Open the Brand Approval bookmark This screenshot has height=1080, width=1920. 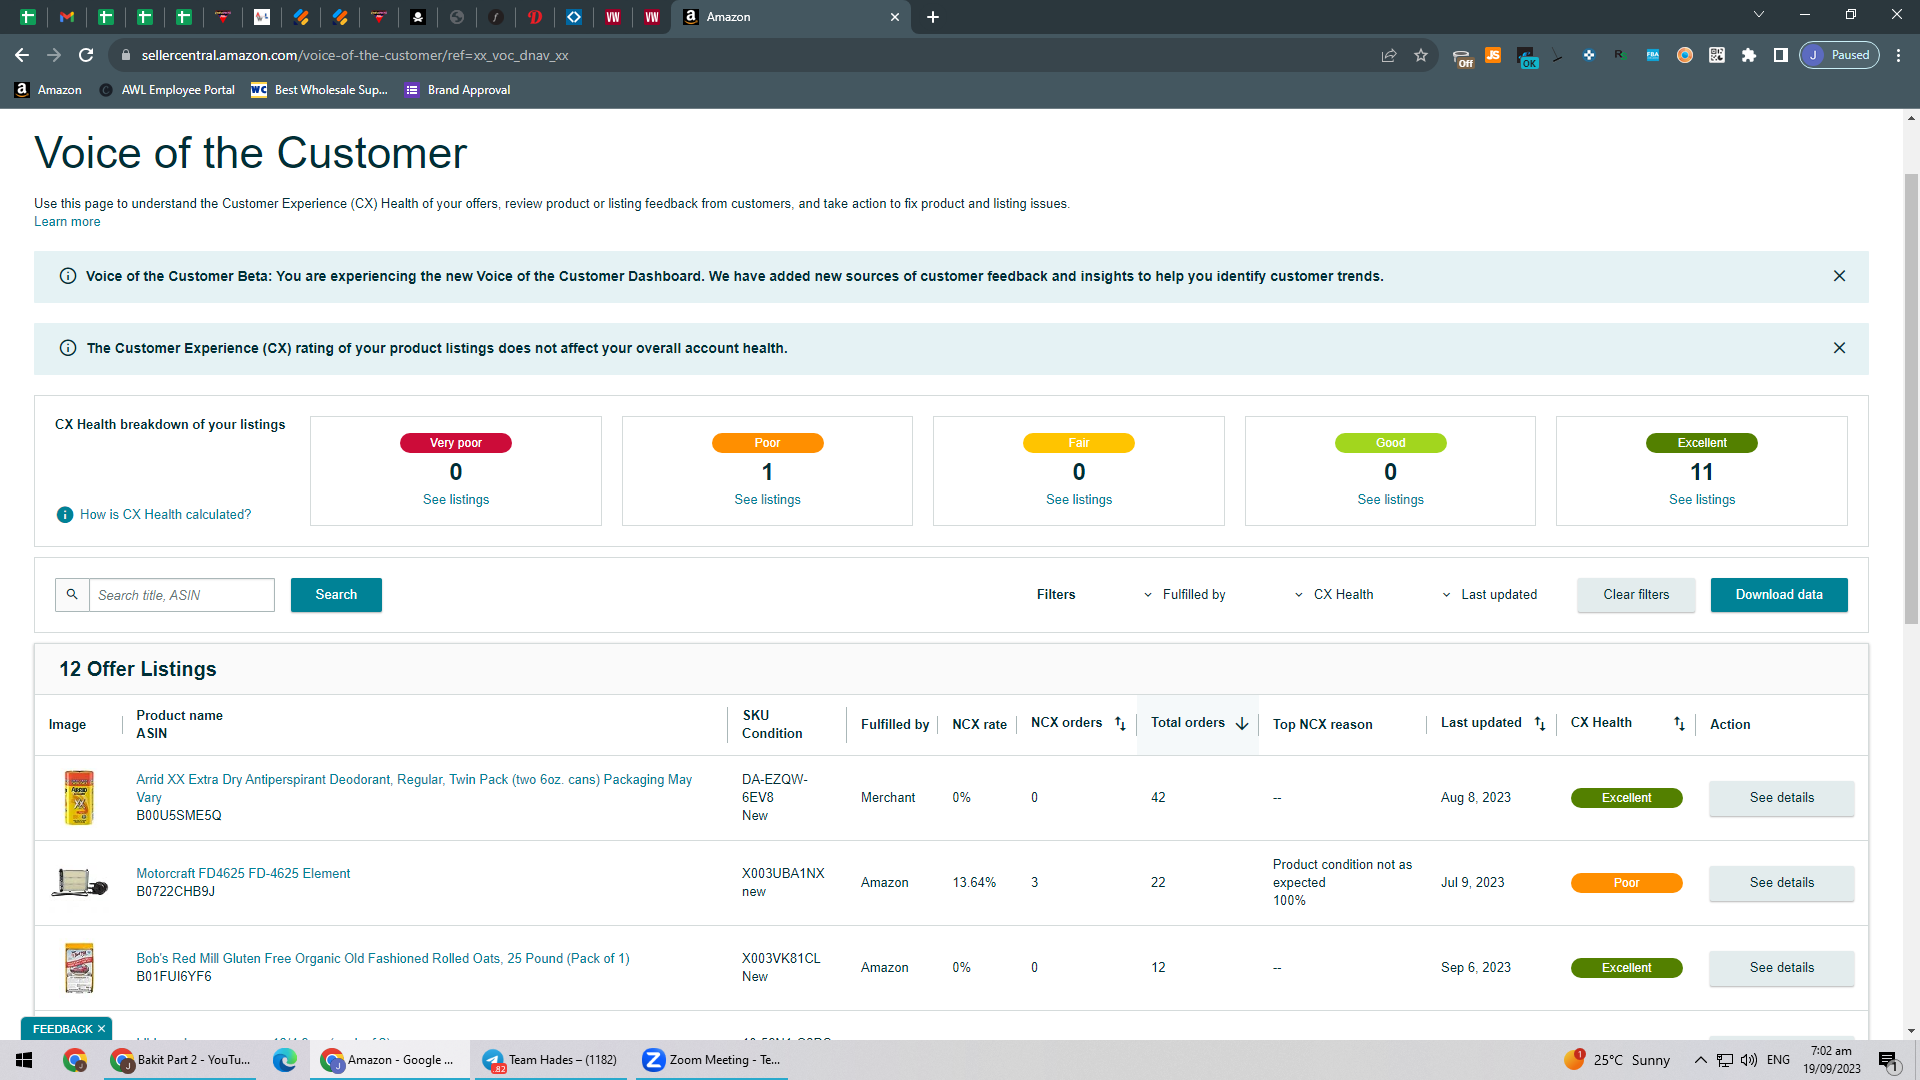[457, 90]
